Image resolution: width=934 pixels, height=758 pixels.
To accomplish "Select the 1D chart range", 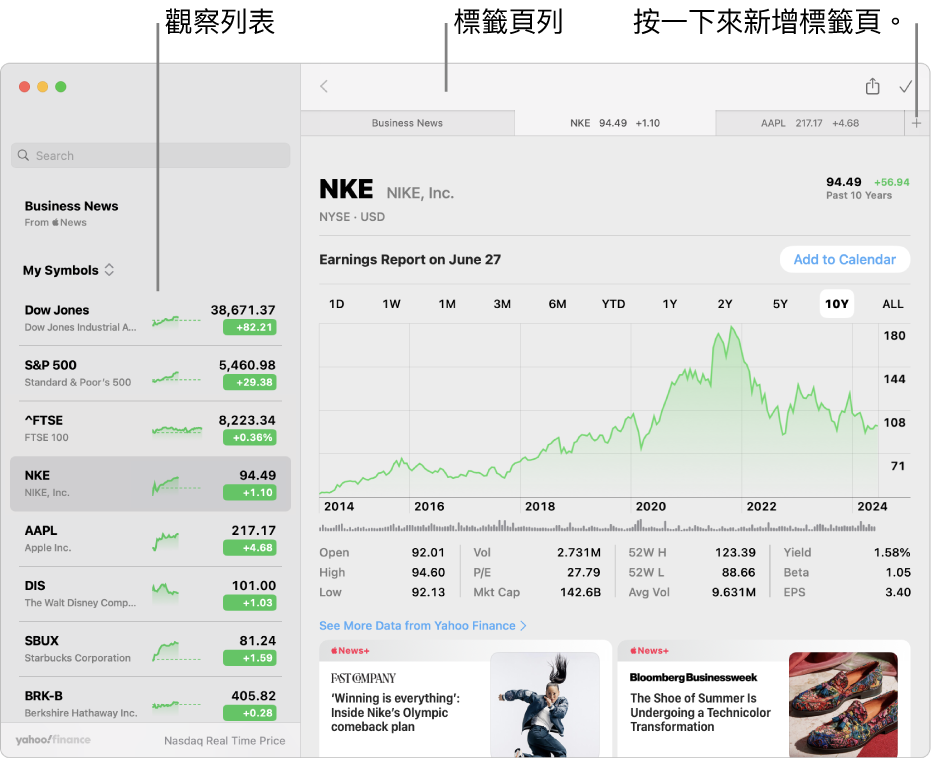I will point(337,304).
